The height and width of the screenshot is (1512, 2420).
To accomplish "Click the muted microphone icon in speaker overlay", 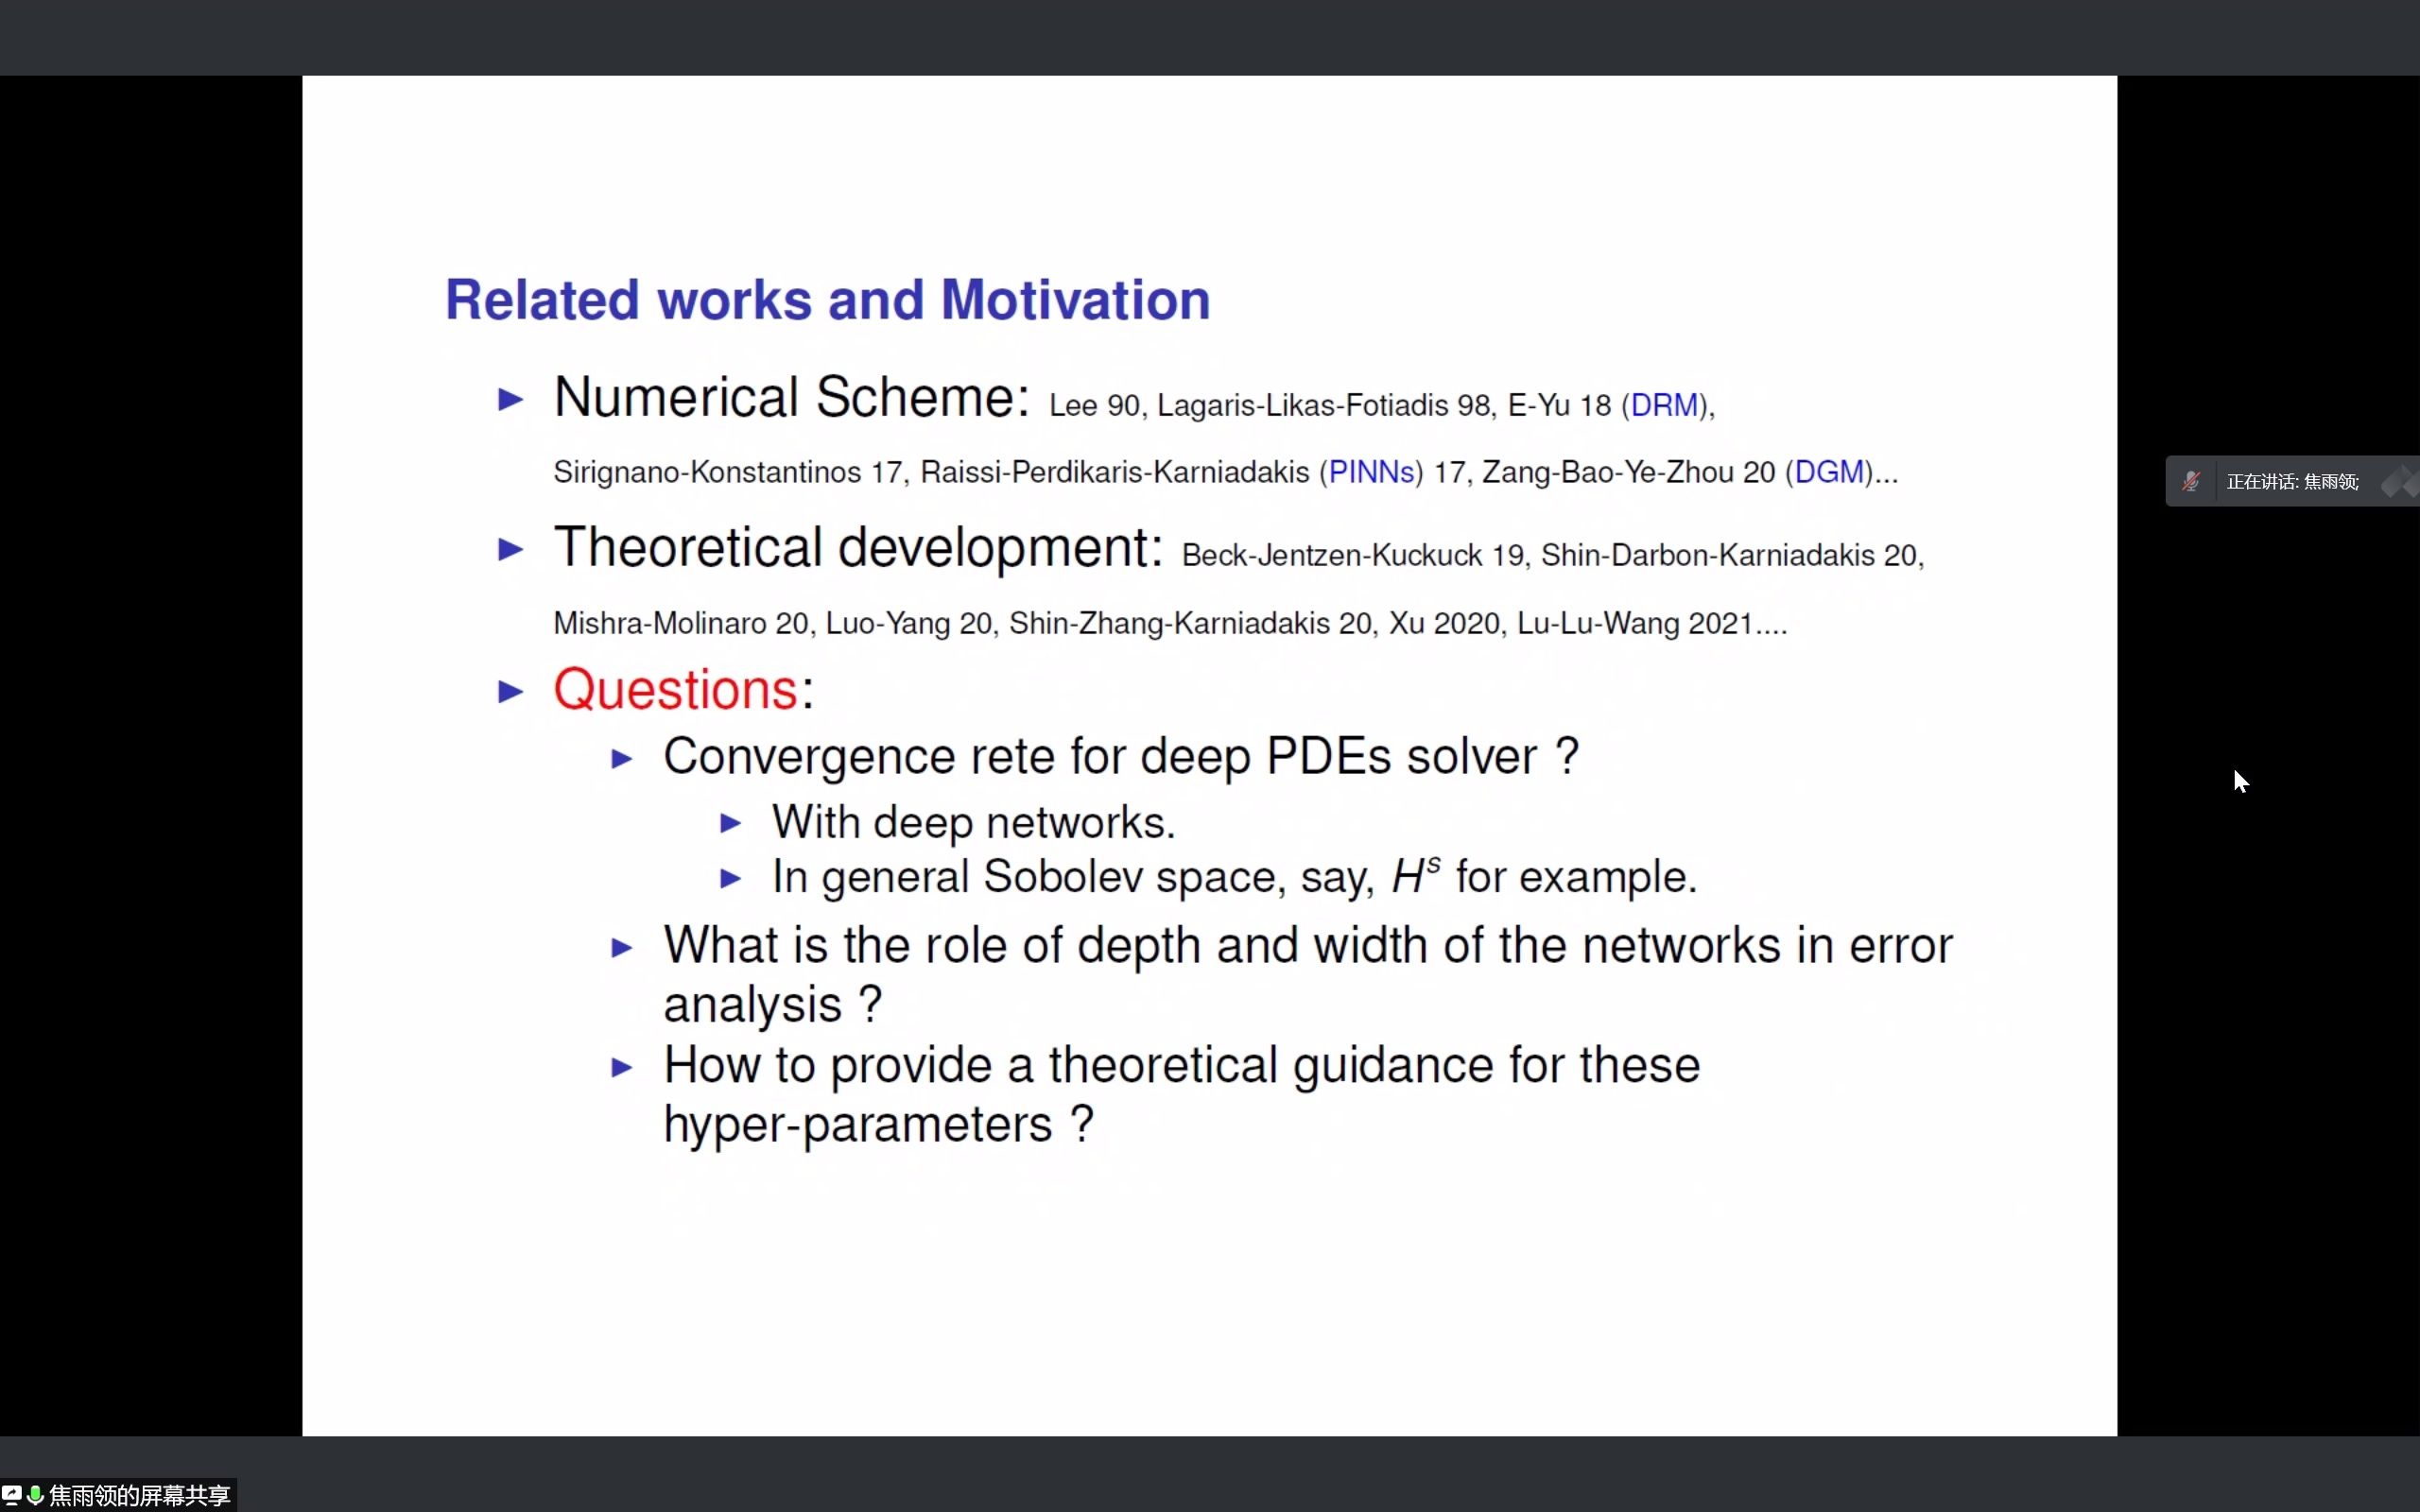I will [2190, 482].
